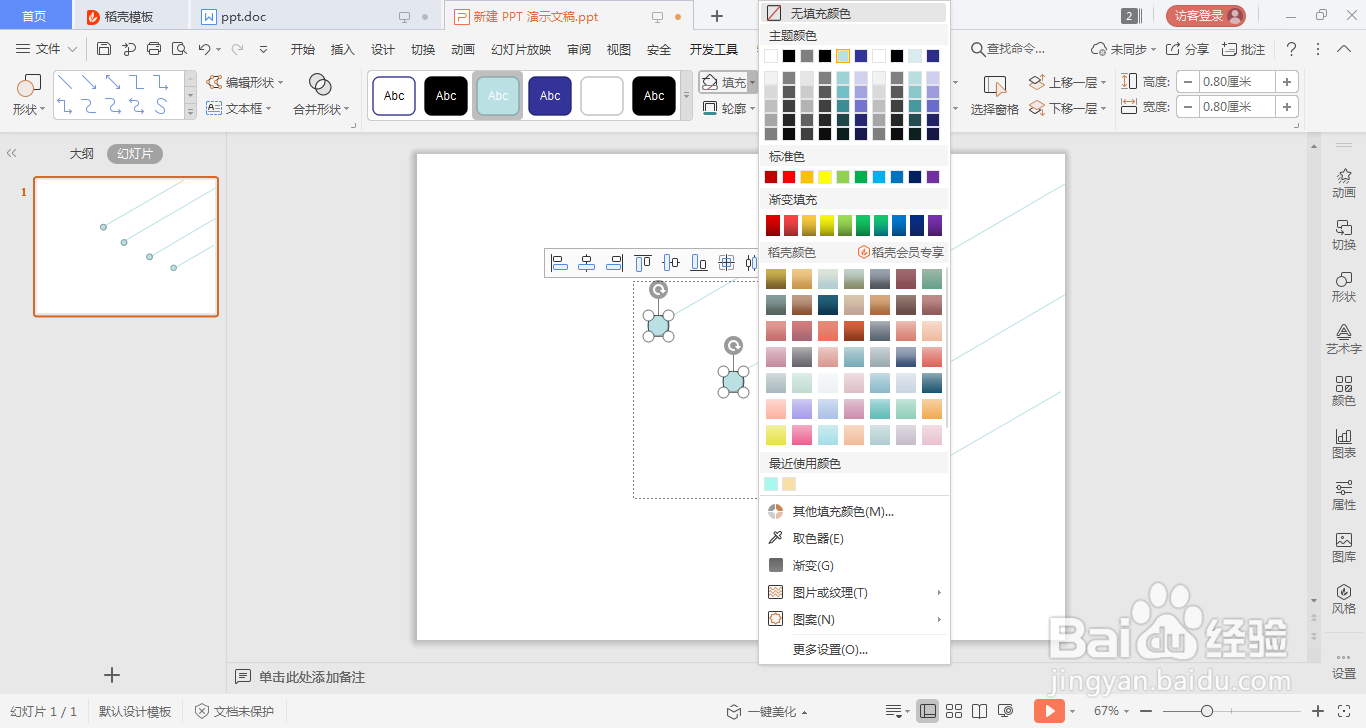
Task: Select 无填充颜色 no fill option
Action: point(854,13)
